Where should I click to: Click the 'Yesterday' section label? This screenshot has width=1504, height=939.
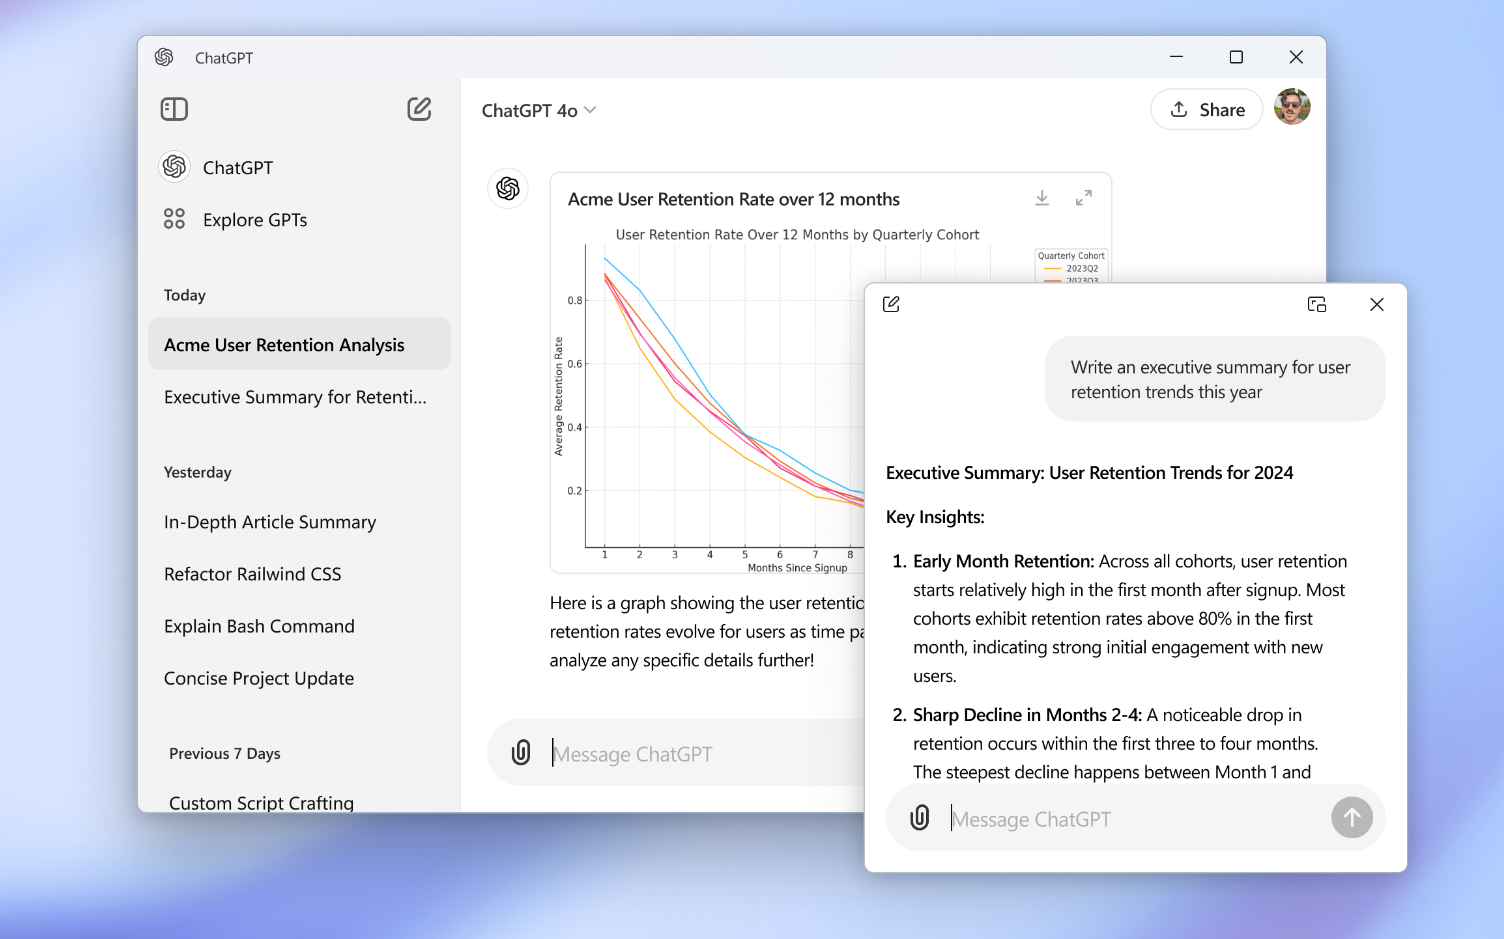198,472
